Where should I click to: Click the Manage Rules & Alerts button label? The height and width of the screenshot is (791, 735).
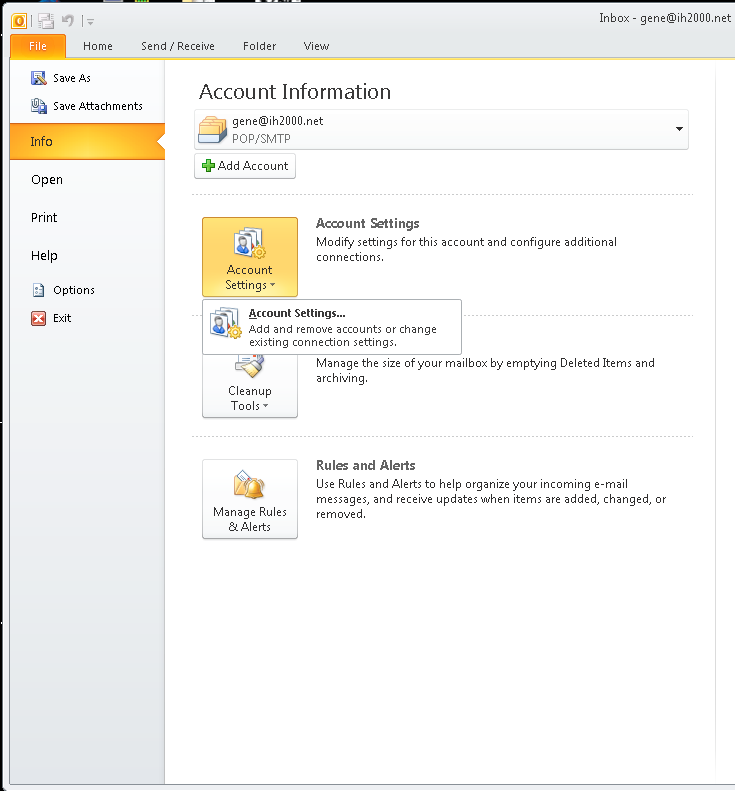pos(250,519)
